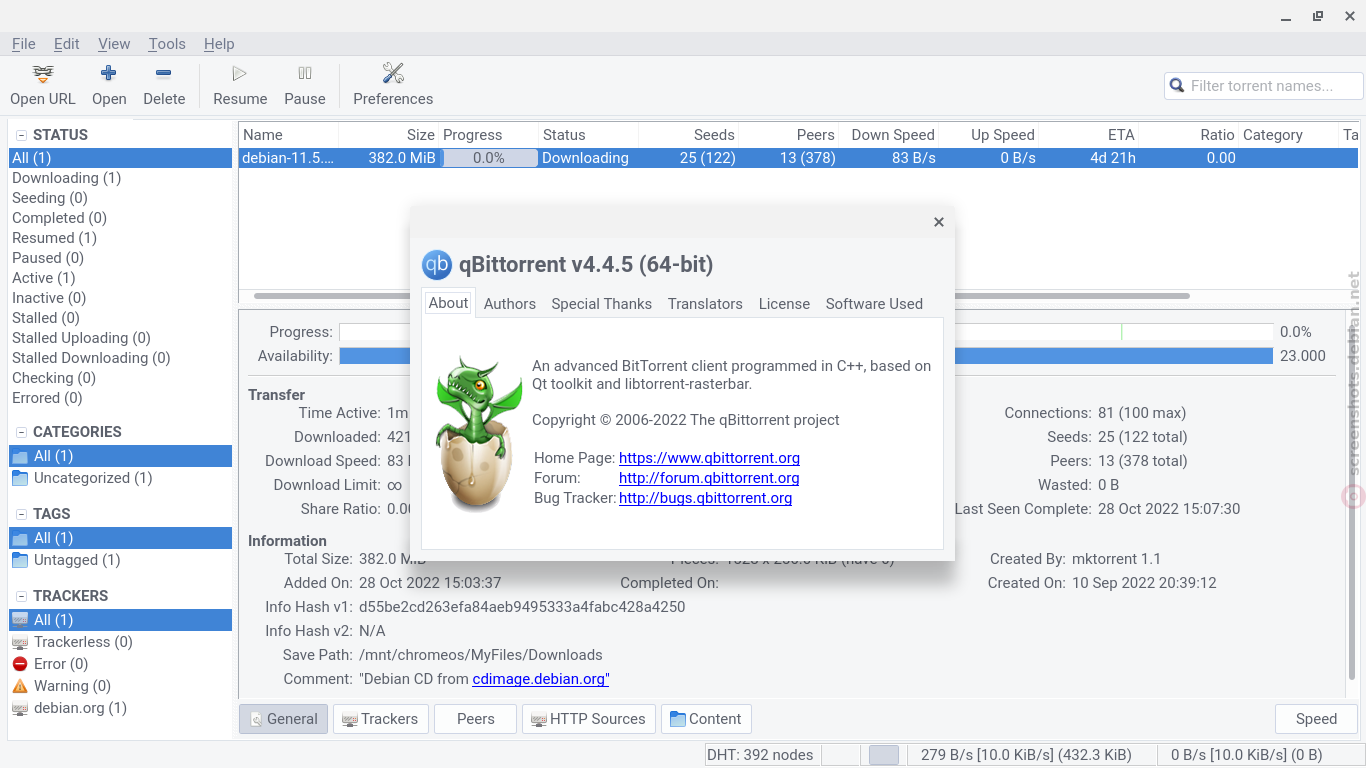Sort by the Down Speed column header
This screenshot has width=1366, height=768.
(x=888, y=135)
